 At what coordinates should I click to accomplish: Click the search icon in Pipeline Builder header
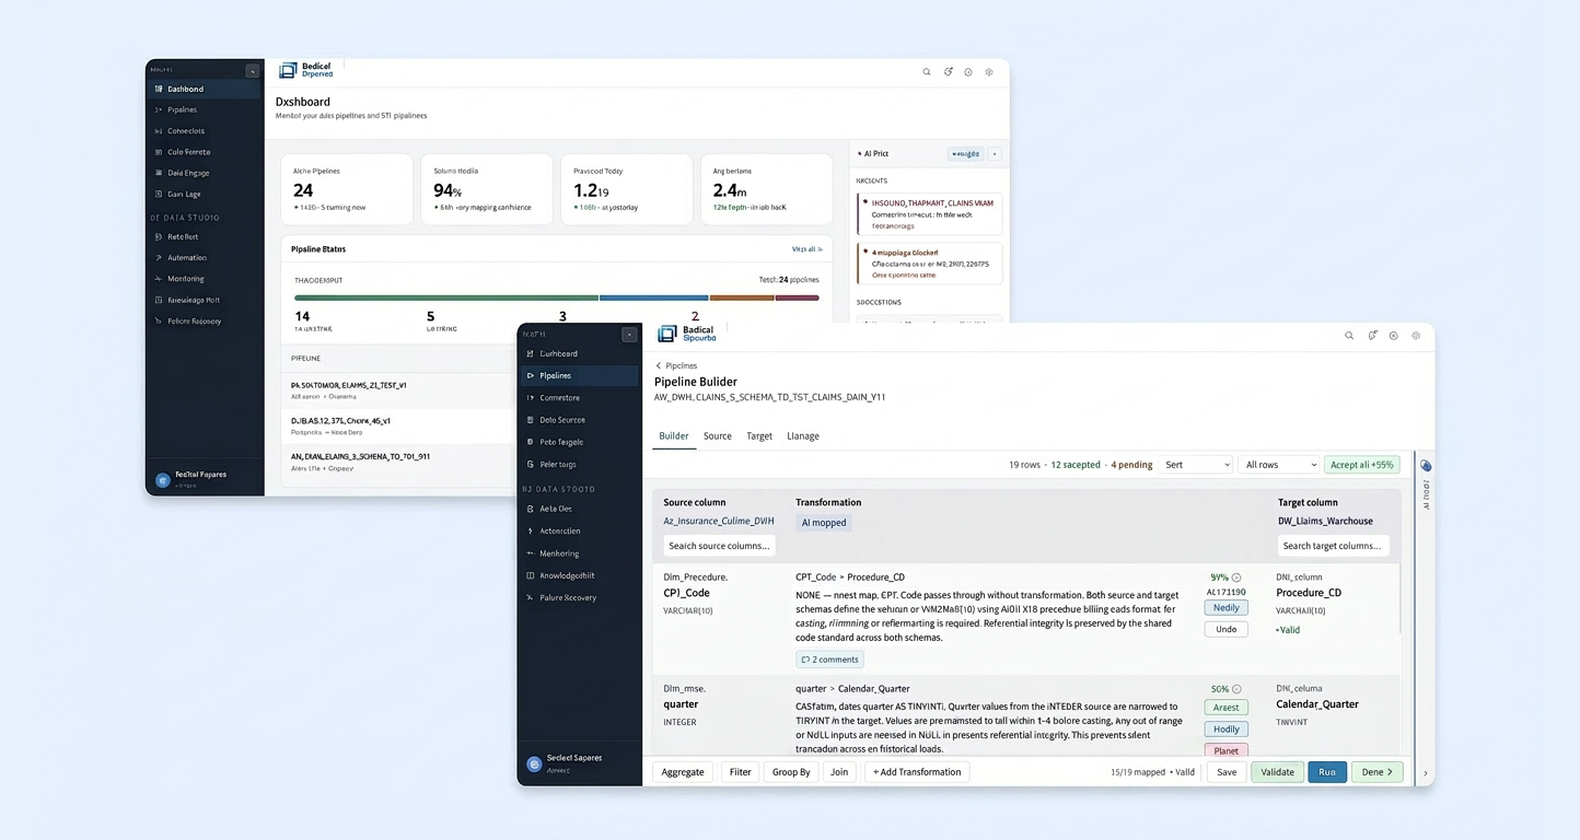click(1349, 336)
